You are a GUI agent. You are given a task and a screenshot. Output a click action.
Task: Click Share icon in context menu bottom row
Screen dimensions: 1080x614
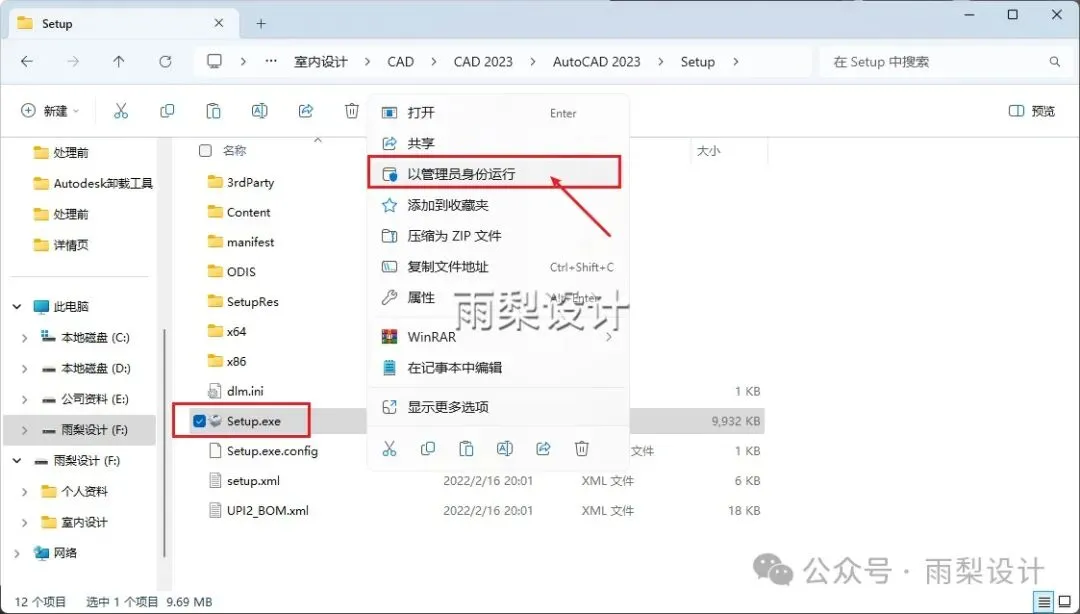click(x=543, y=449)
